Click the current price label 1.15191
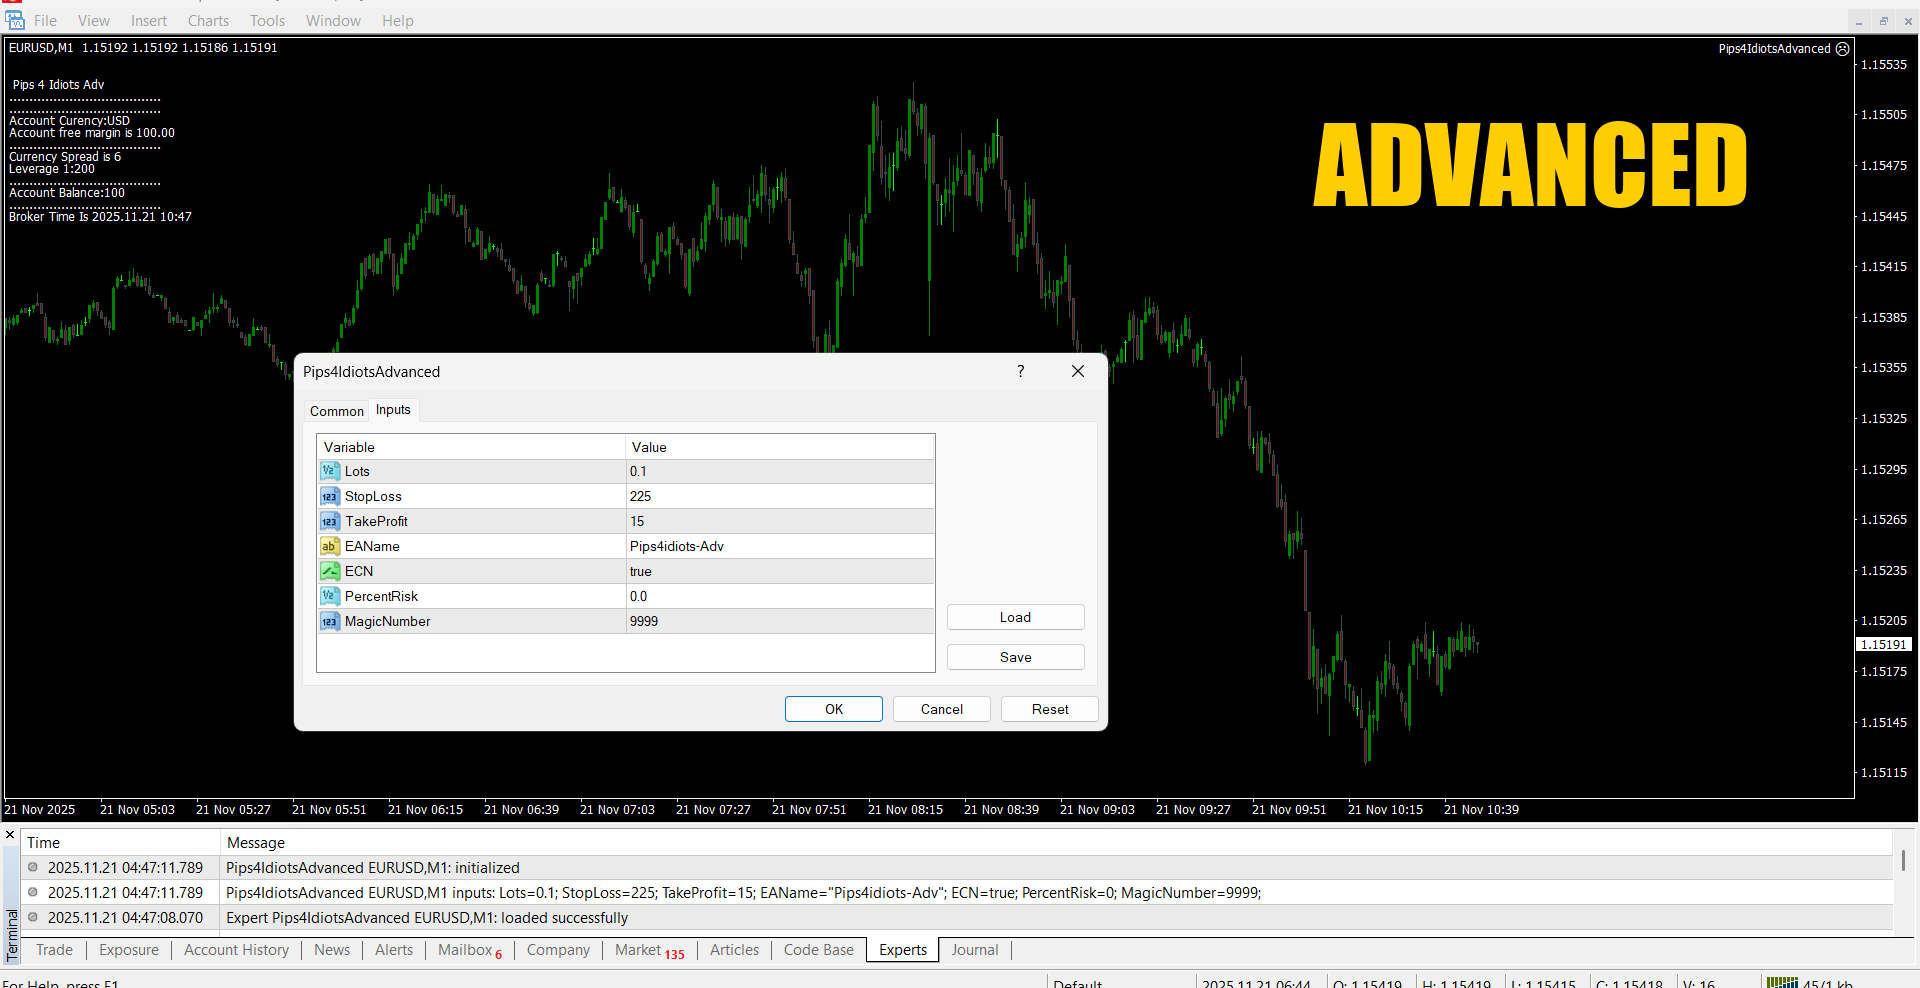 click(x=1884, y=645)
